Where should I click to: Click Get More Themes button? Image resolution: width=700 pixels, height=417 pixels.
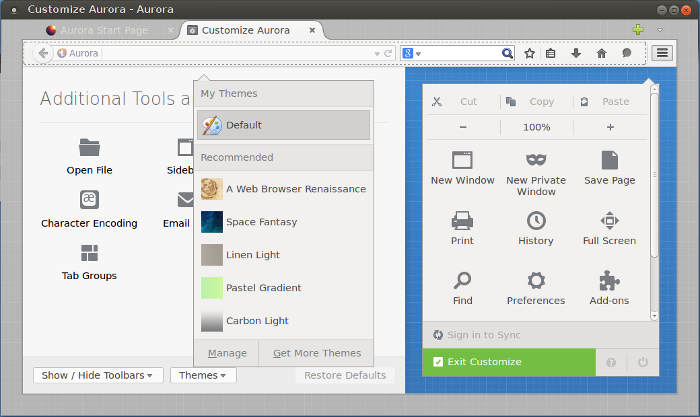click(317, 353)
